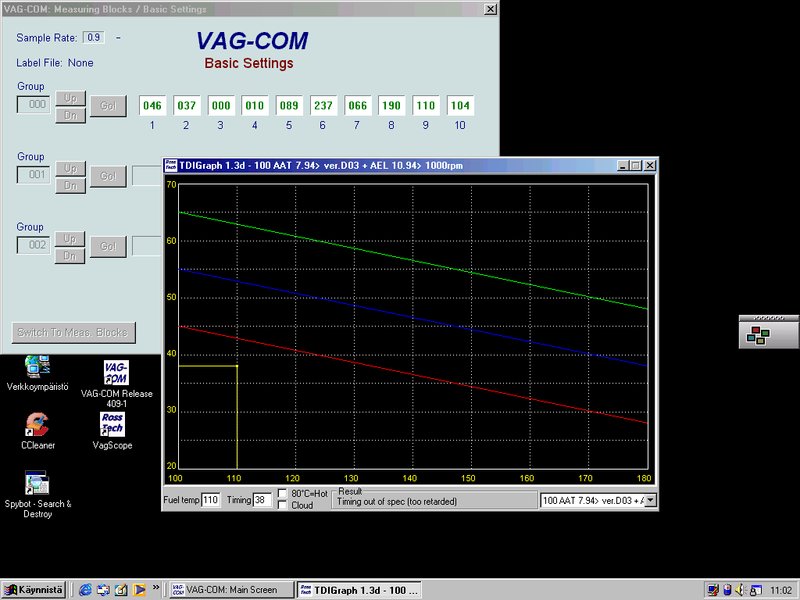Enable the 80°C=Hot checkbox
The image size is (800, 600).
coord(283,493)
